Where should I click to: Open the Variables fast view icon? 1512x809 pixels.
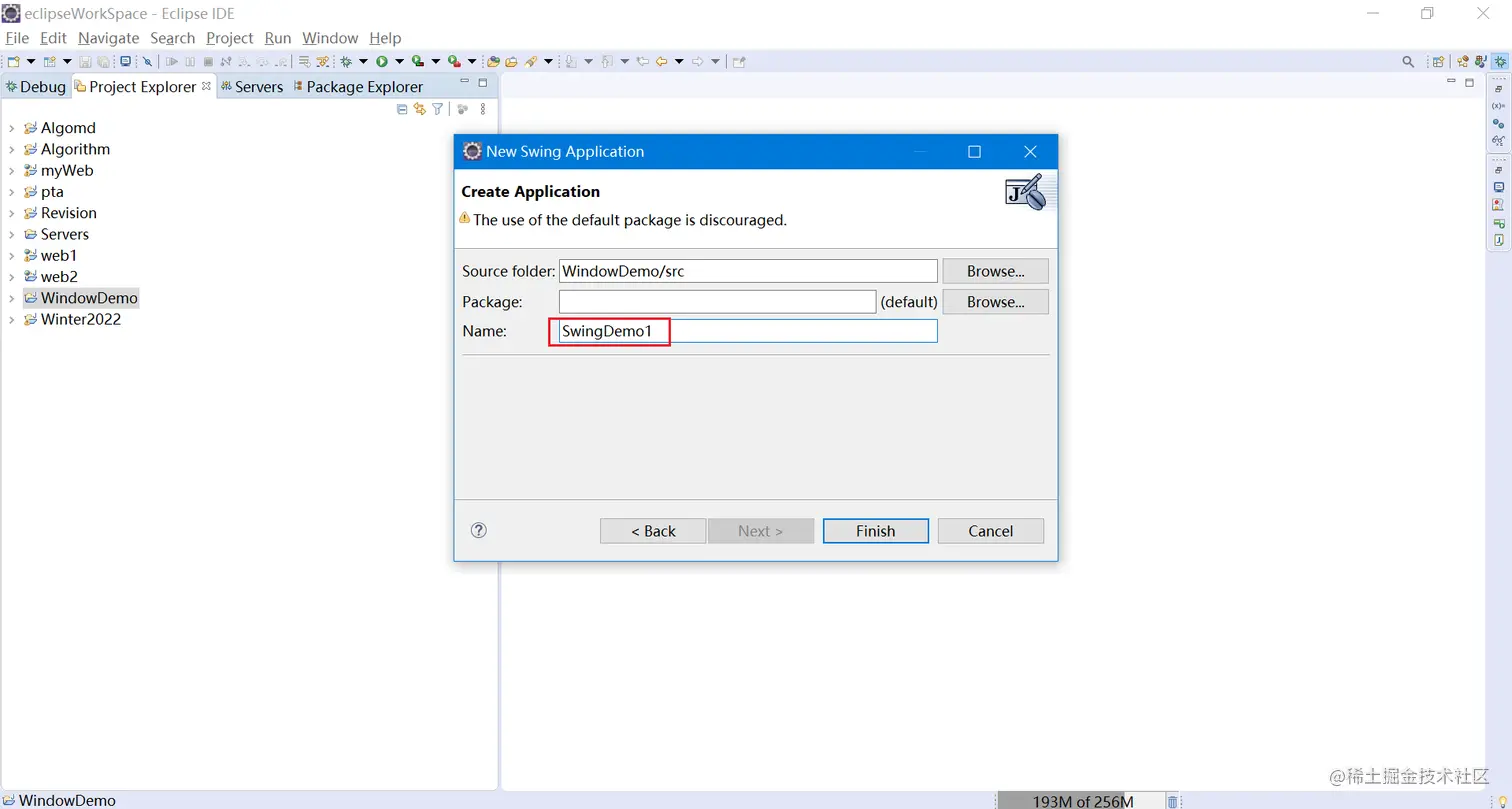click(1498, 105)
